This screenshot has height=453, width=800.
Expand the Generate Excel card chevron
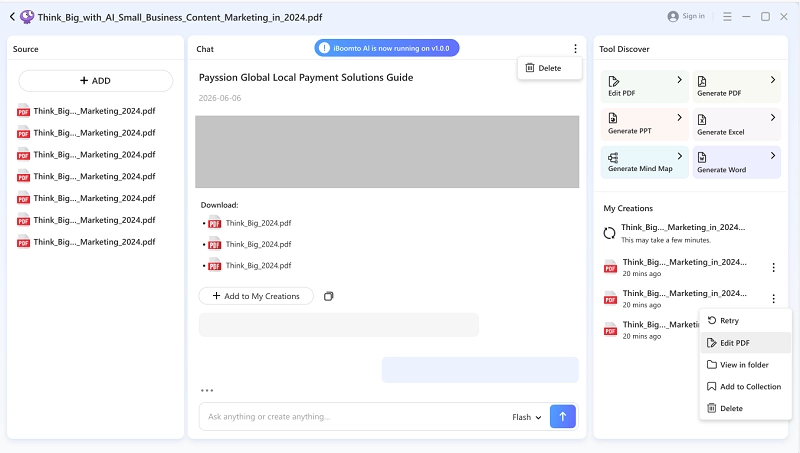[x=772, y=117]
